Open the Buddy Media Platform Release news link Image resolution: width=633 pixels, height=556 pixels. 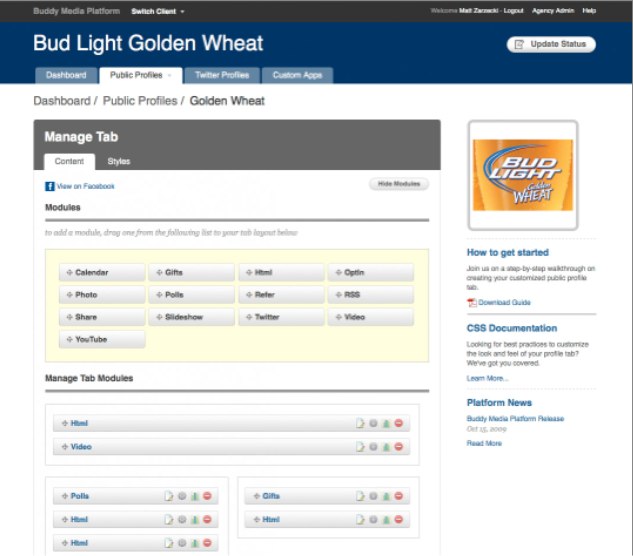(514, 419)
